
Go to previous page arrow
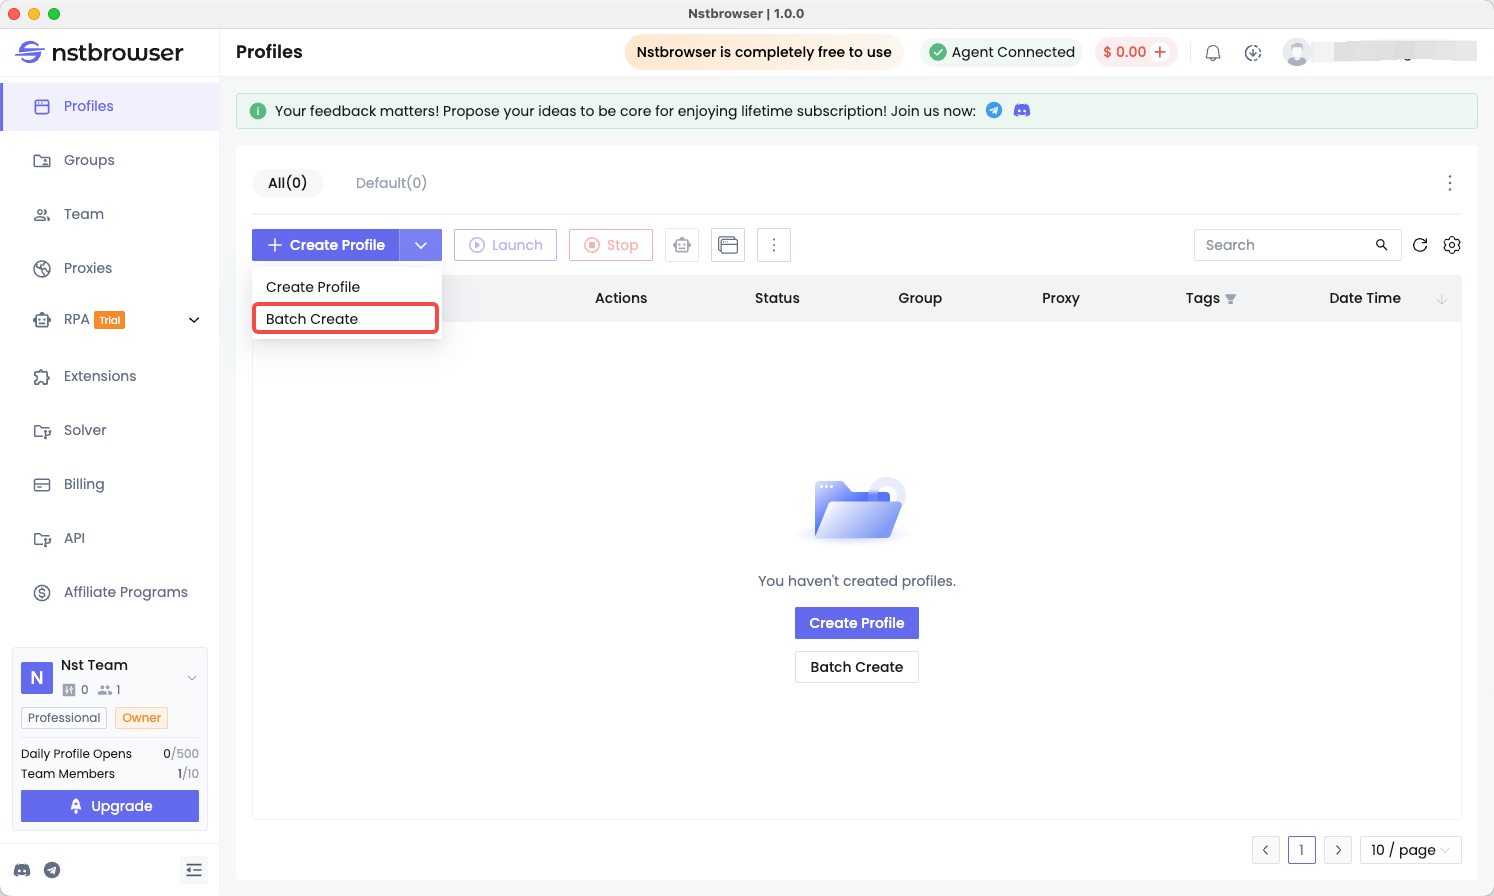pyautogui.click(x=1266, y=850)
